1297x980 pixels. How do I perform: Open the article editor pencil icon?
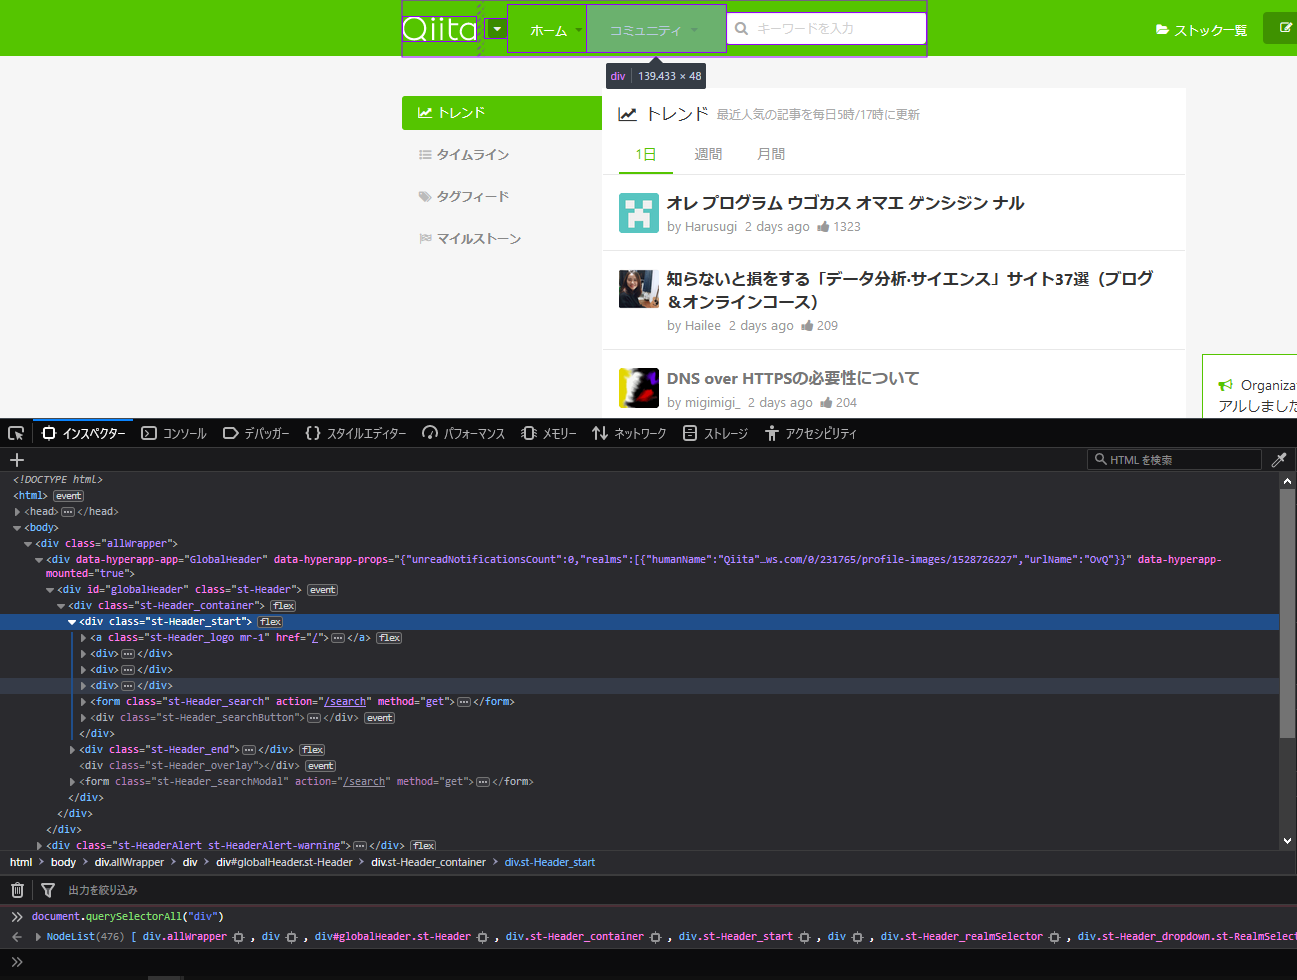click(1285, 28)
